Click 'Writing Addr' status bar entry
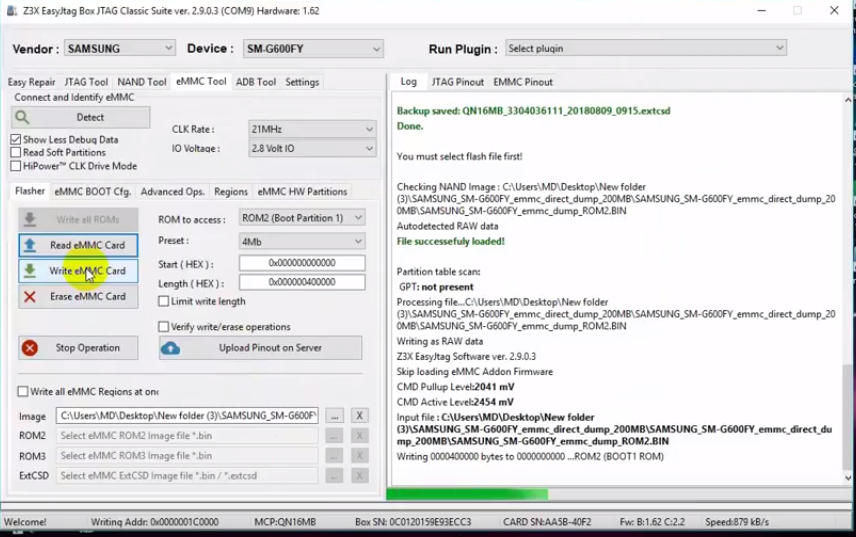This screenshot has width=856, height=537. [154, 522]
